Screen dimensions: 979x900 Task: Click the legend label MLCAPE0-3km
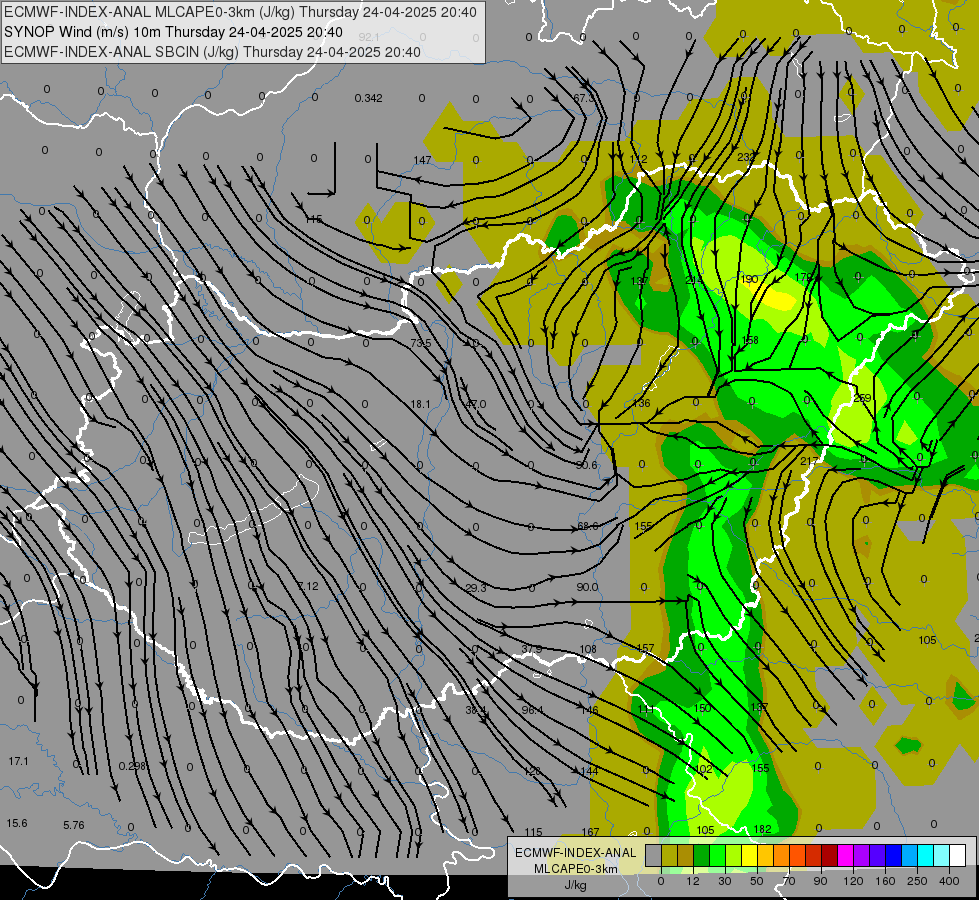[x=576, y=869]
